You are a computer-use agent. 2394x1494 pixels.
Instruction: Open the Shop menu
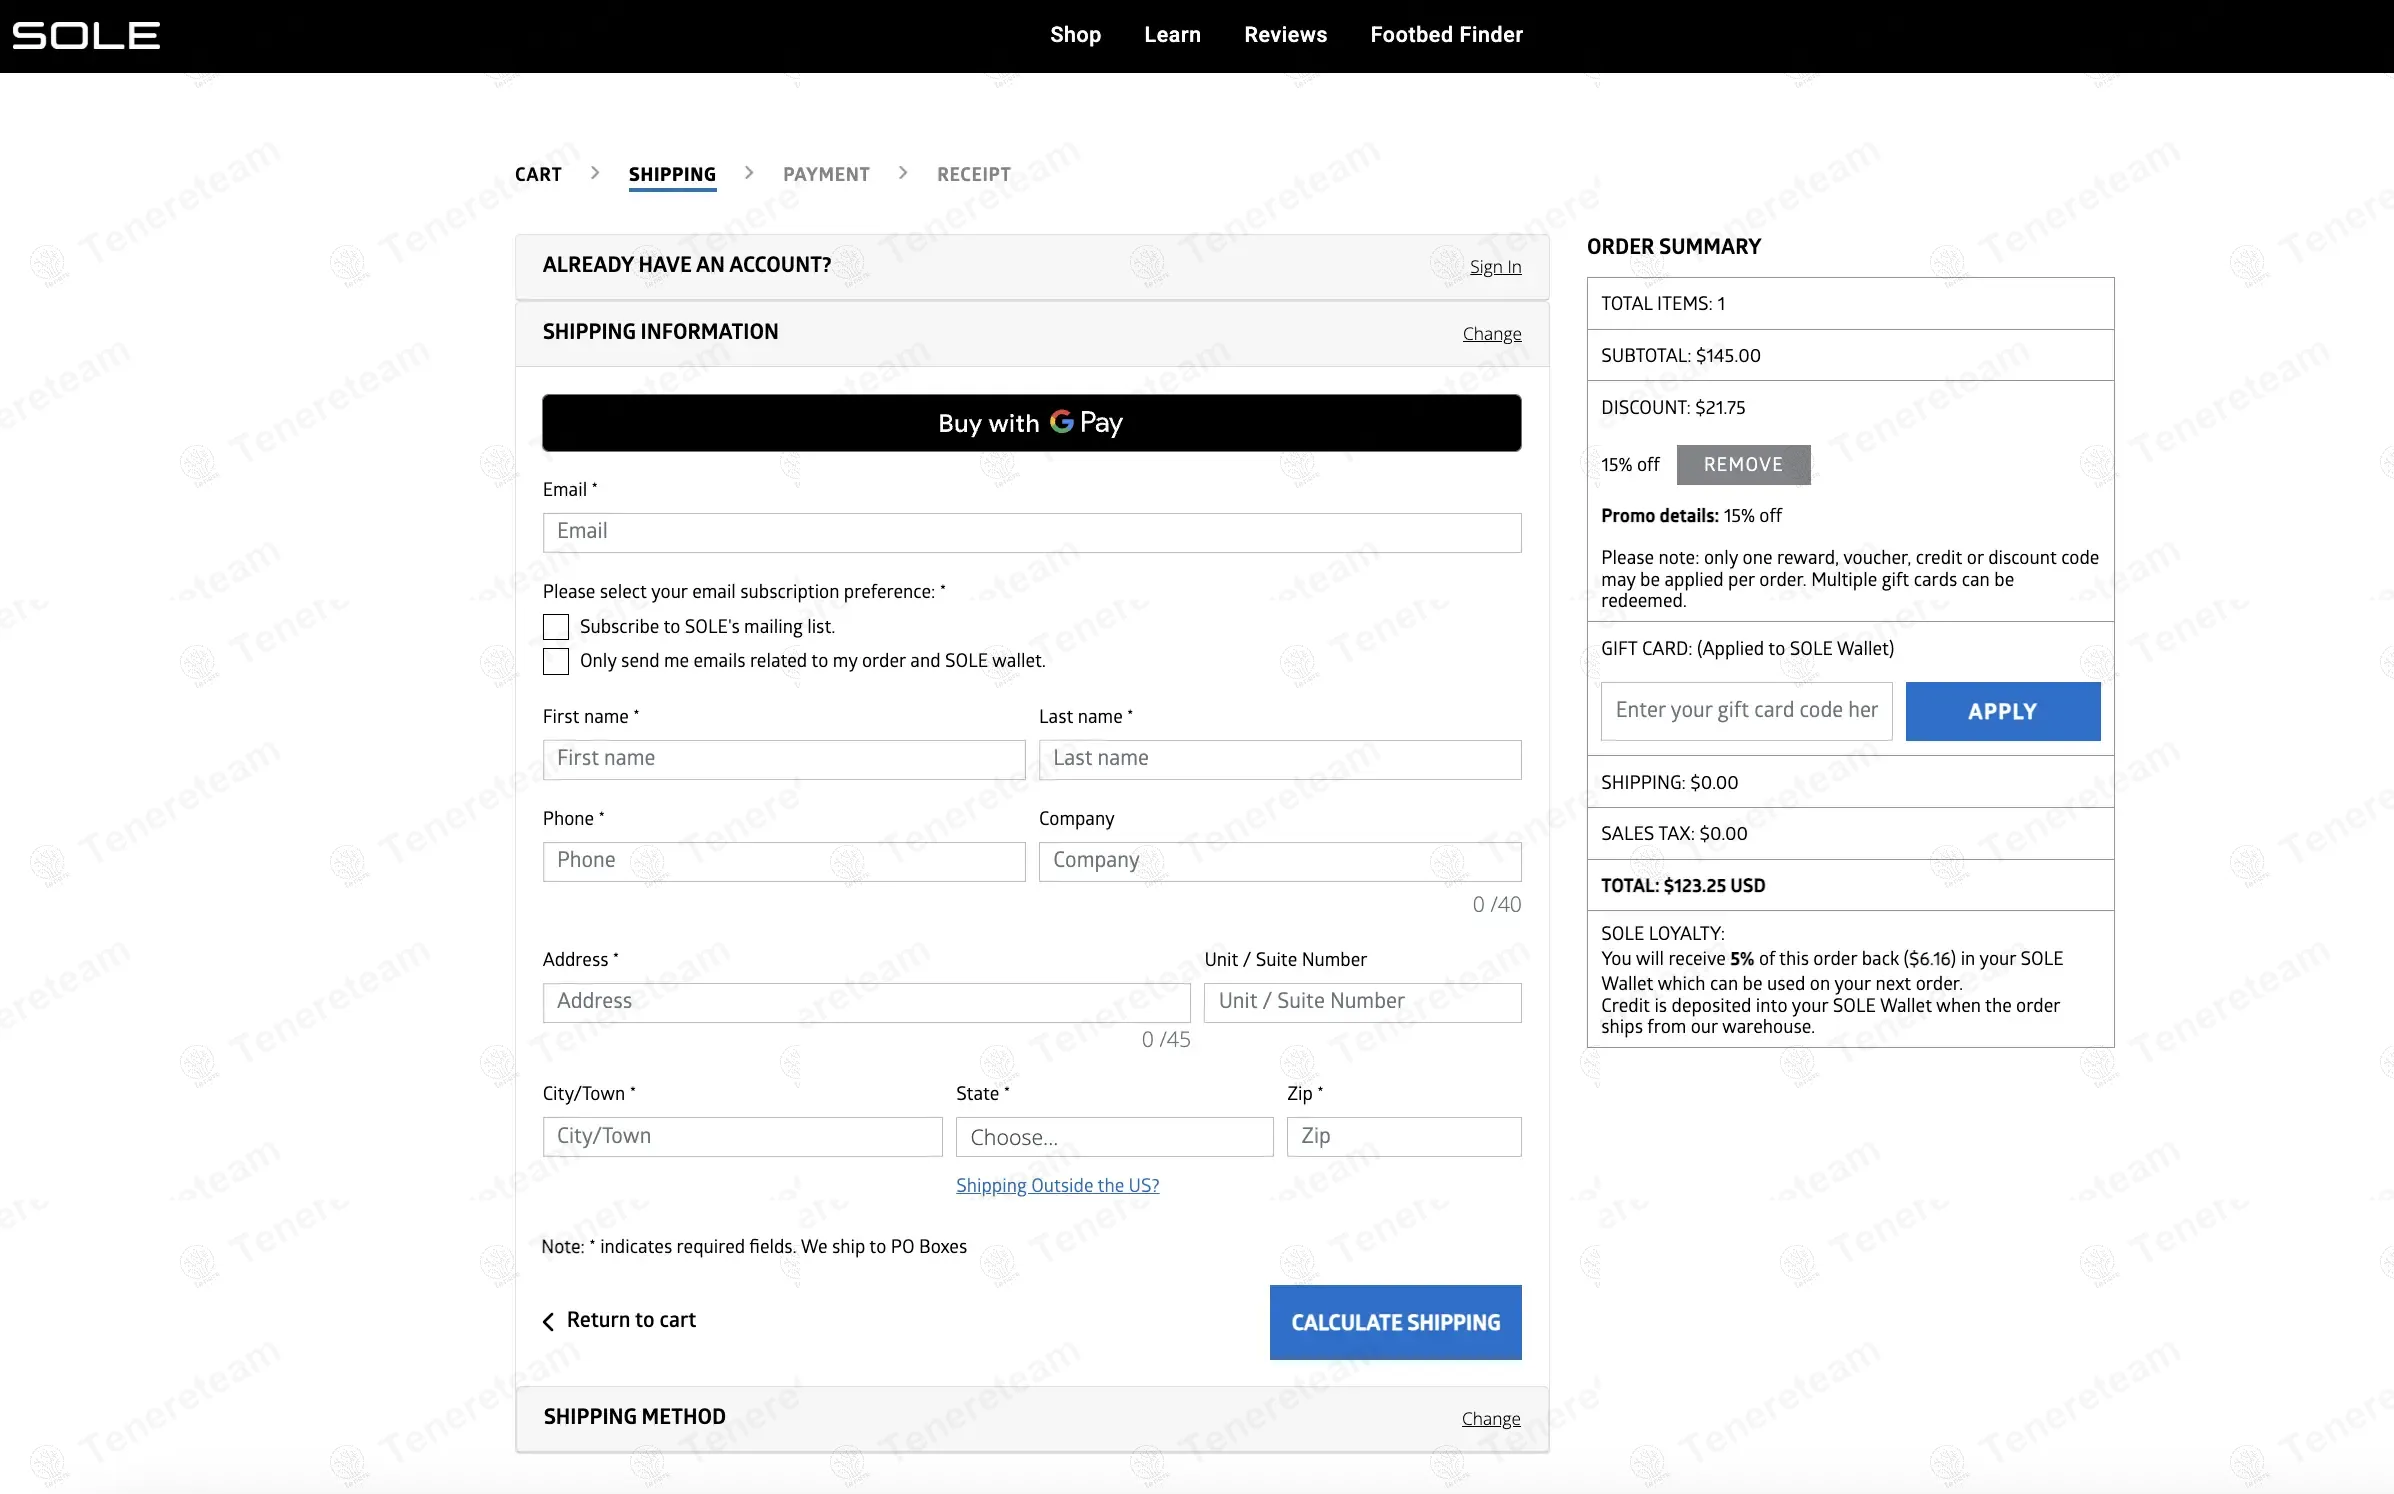1075,35
